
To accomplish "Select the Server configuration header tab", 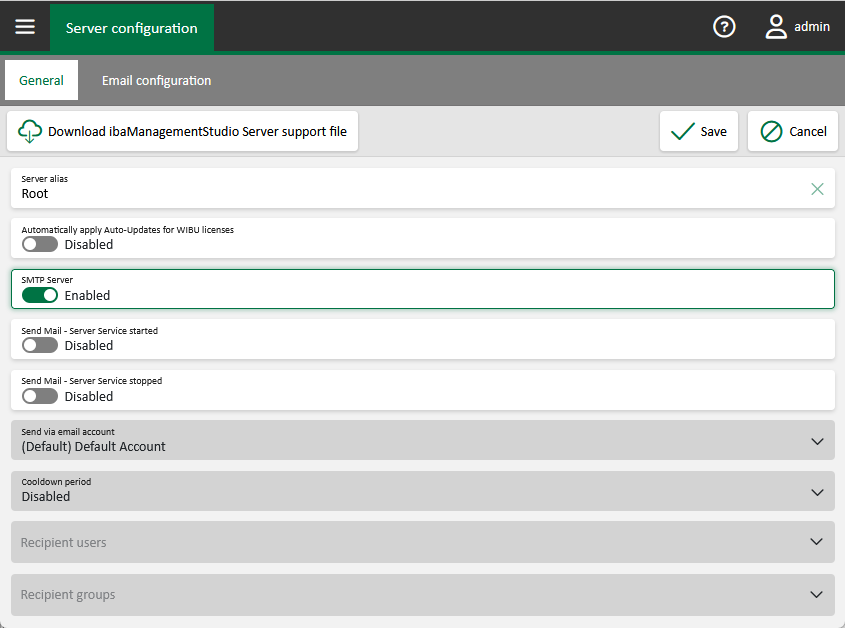I will coord(131,28).
